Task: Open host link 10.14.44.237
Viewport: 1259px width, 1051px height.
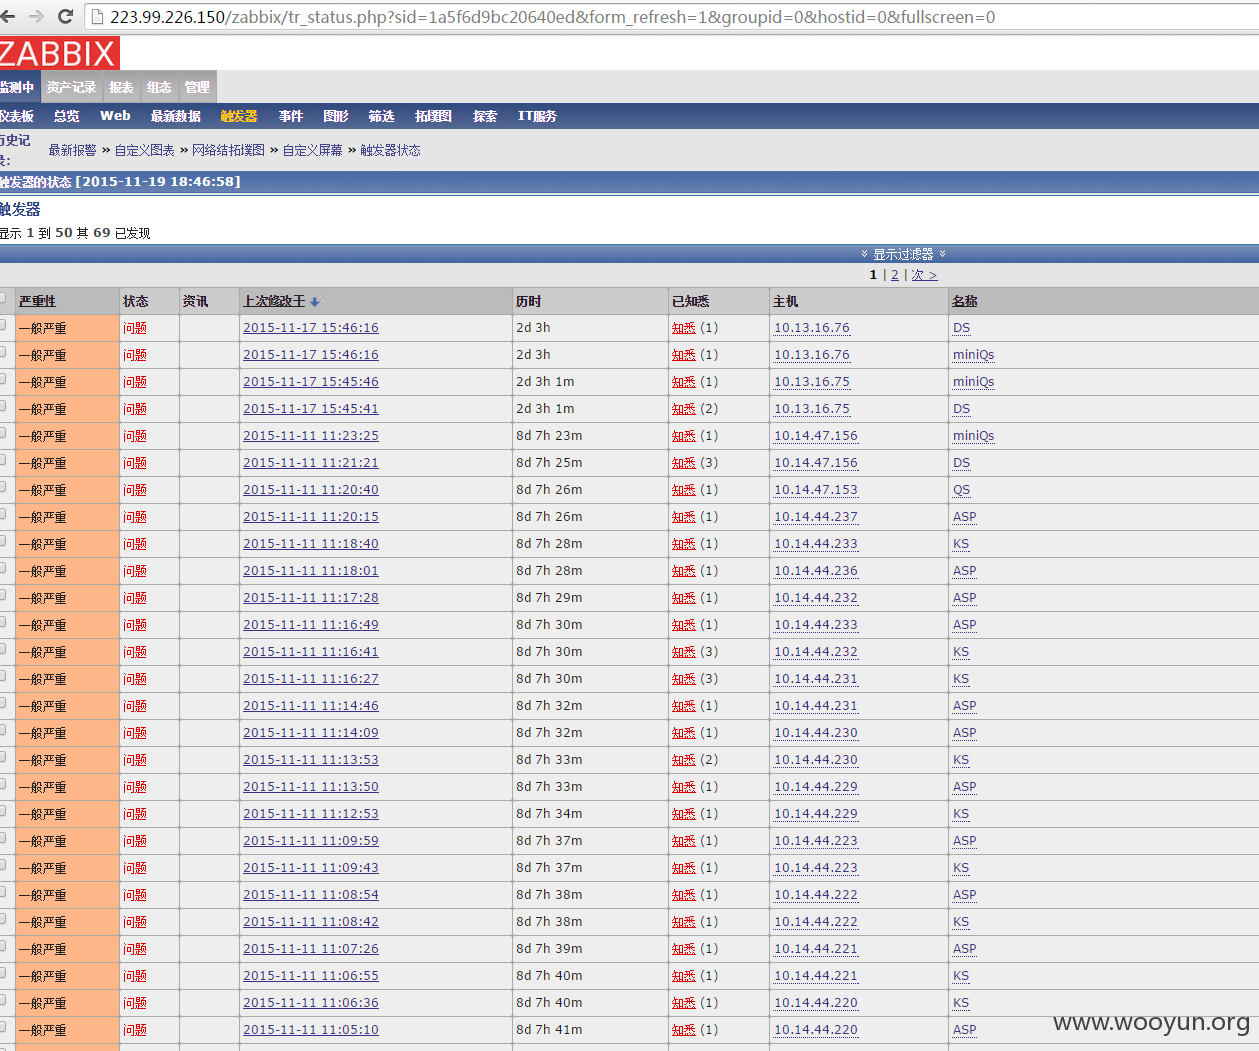Action: 816,517
